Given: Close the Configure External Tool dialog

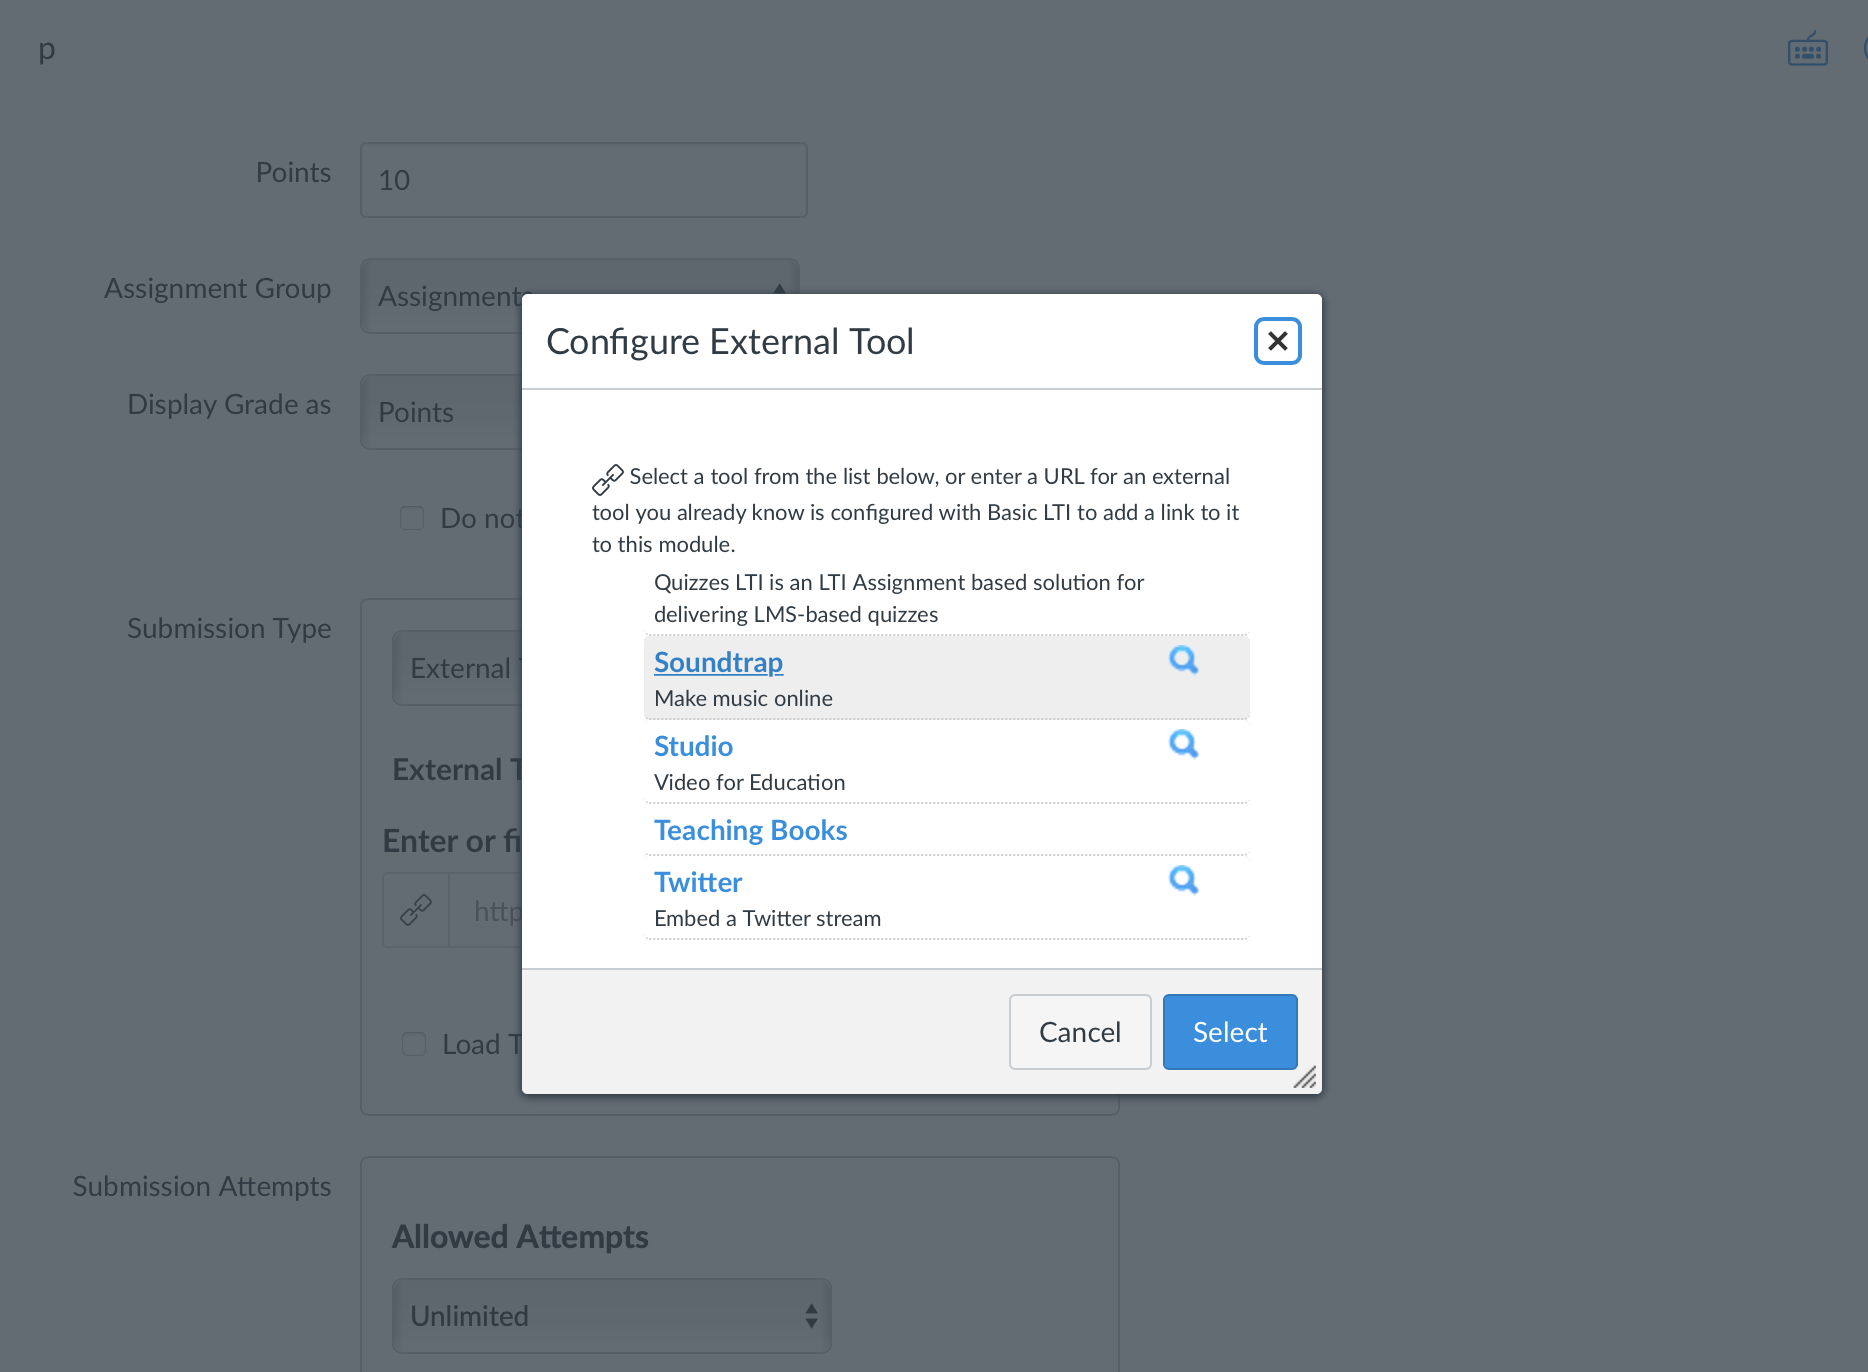Looking at the screenshot, I should (x=1277, y=341).
